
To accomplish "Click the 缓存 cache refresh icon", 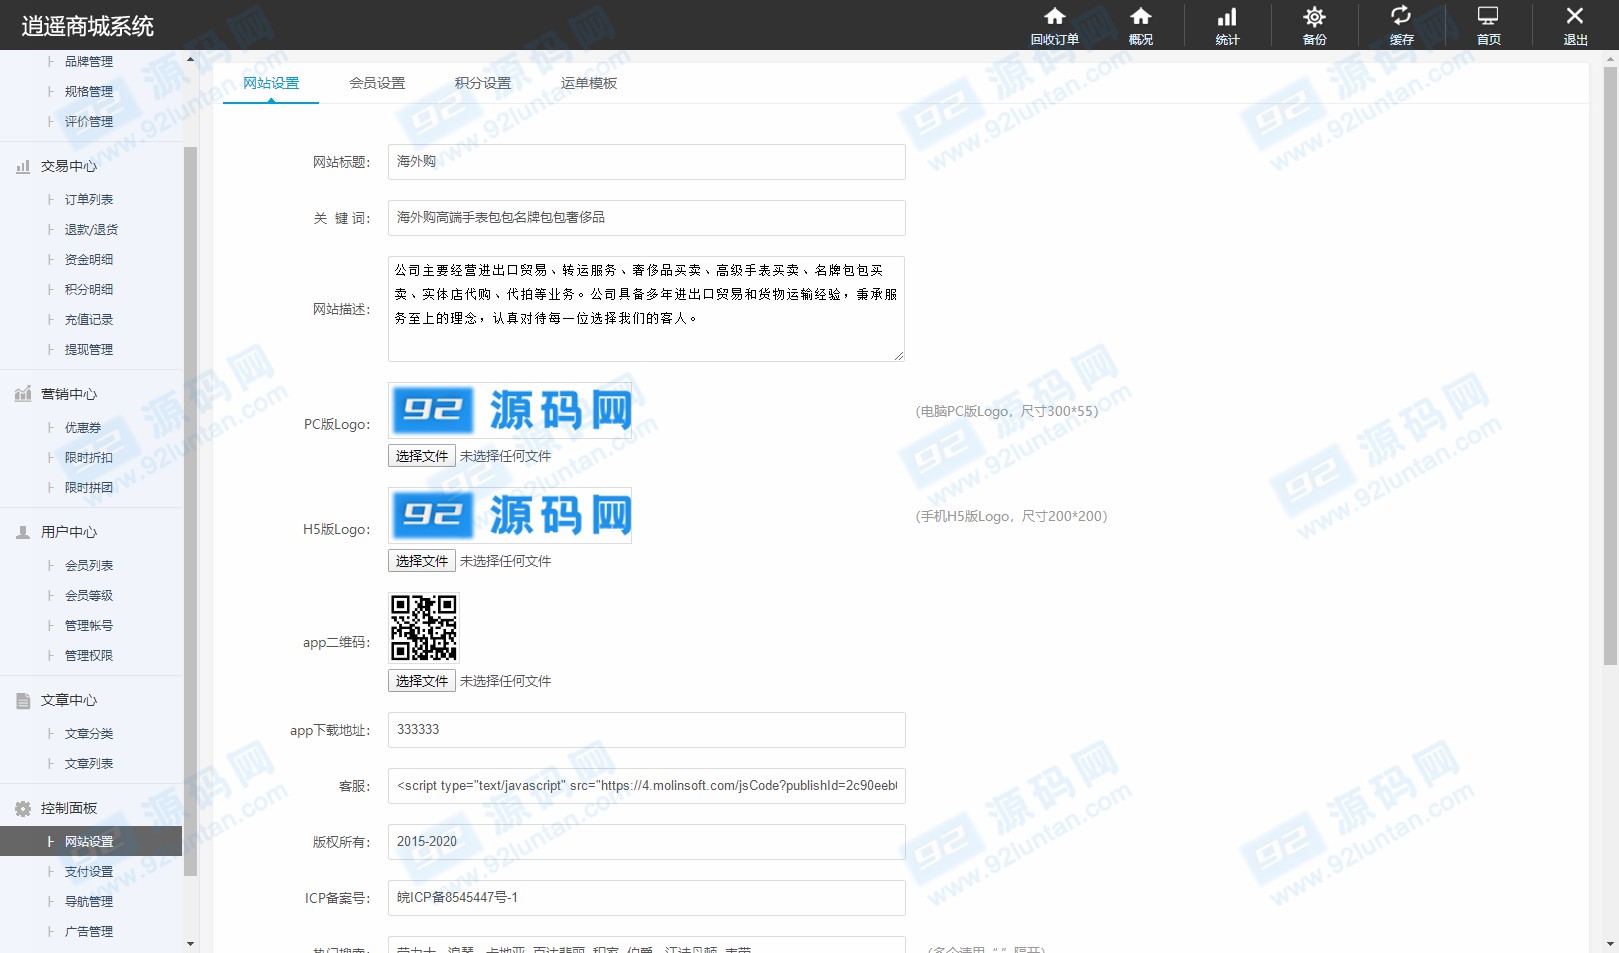I will (x=1401, y=25).
